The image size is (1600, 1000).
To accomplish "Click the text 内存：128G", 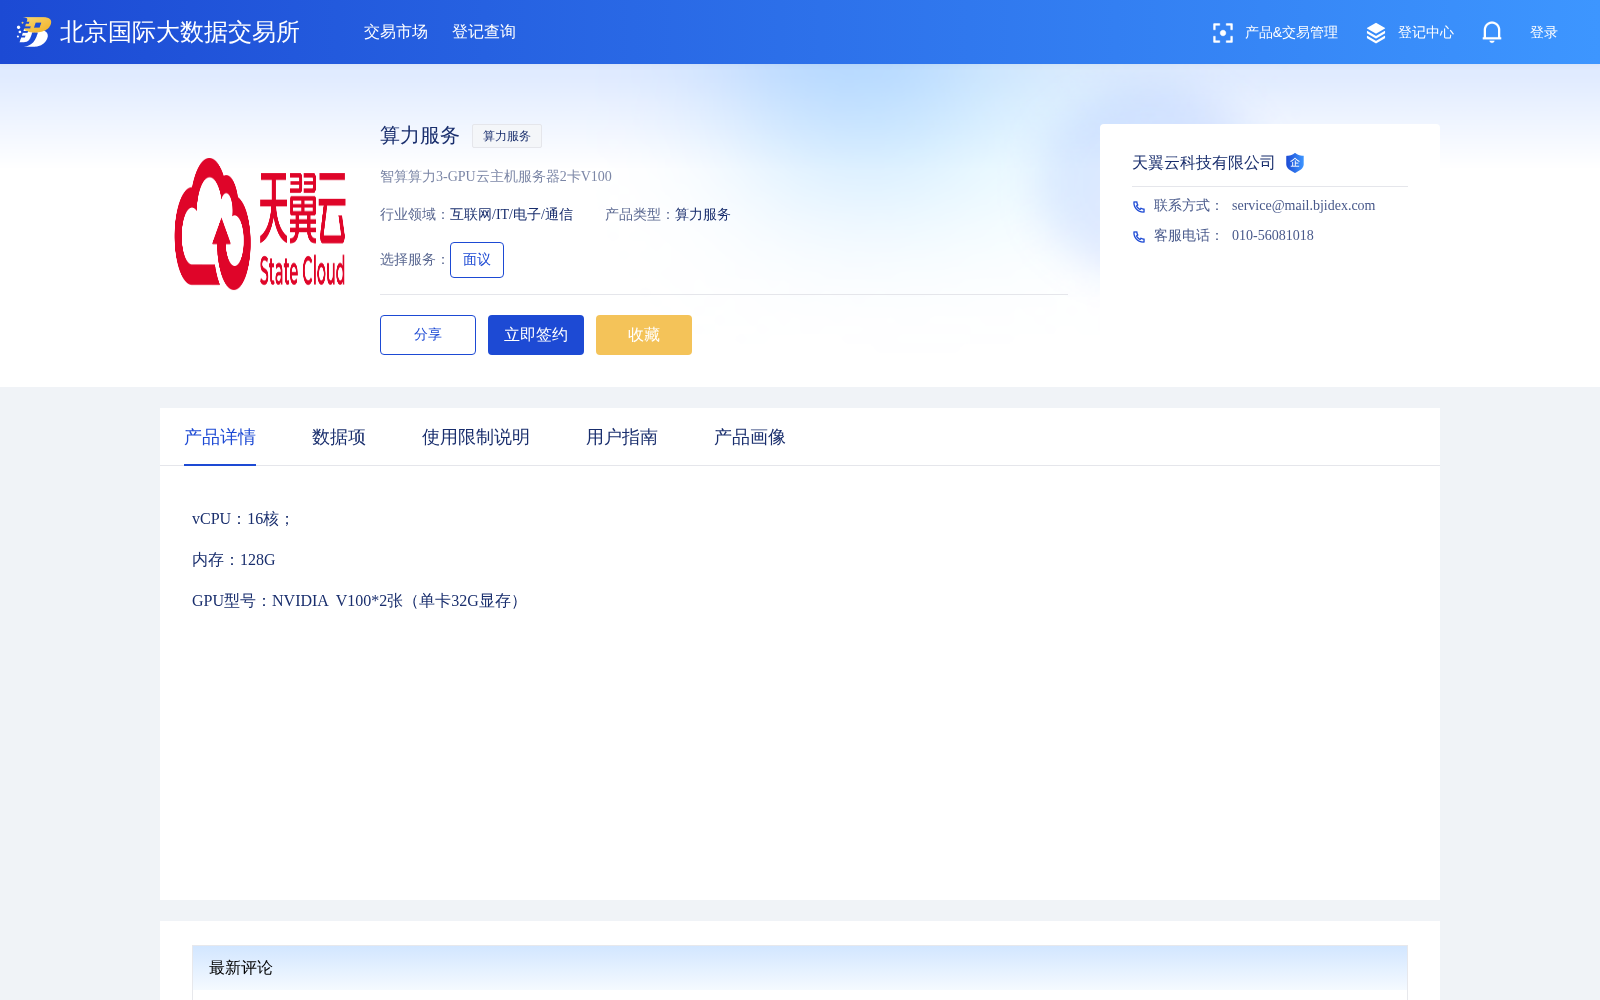I will (x=234, y=560).
